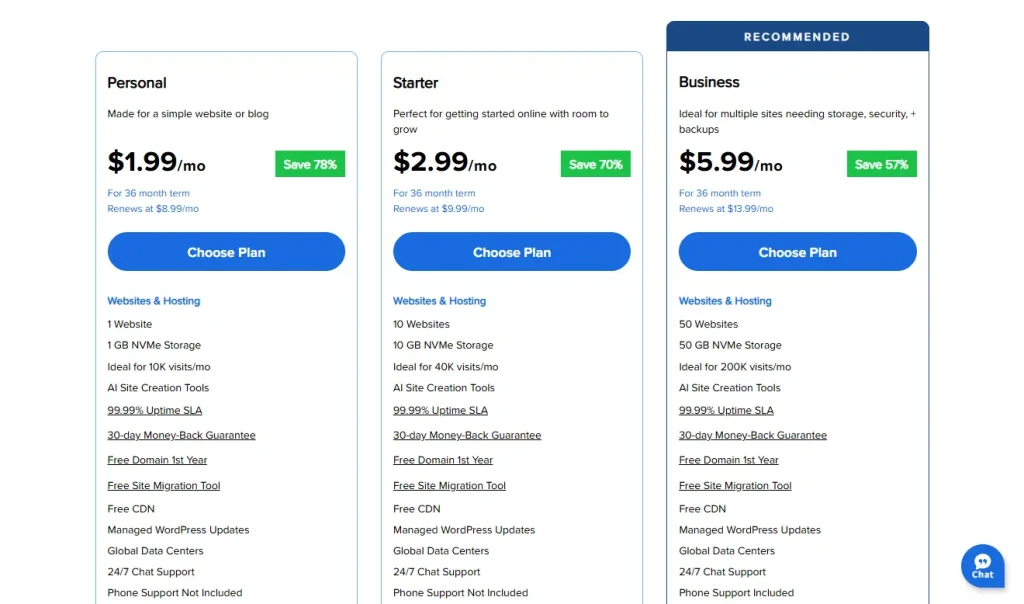Select the RECOMMENDED banner on Business plan
This screenshot has height=604, width=1024.
pos(797,35)
